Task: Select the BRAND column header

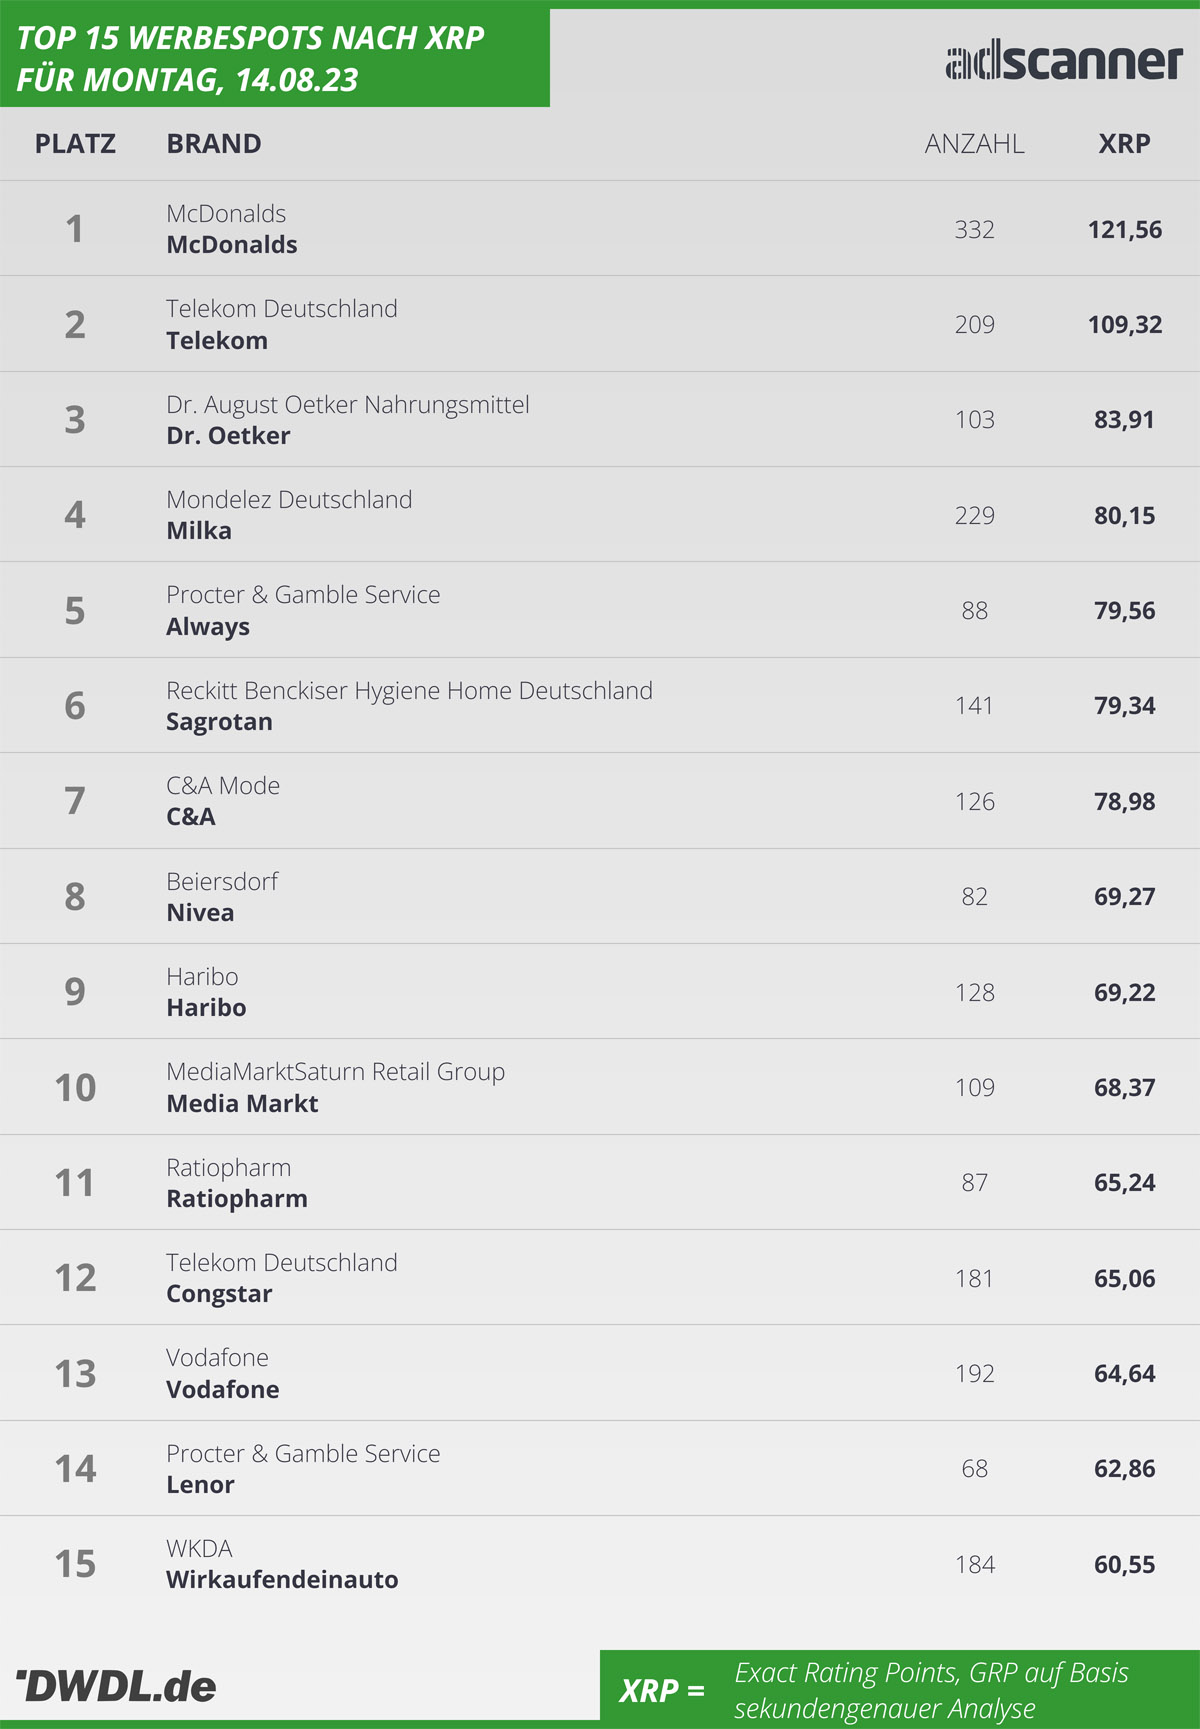Action: point(214,144)
